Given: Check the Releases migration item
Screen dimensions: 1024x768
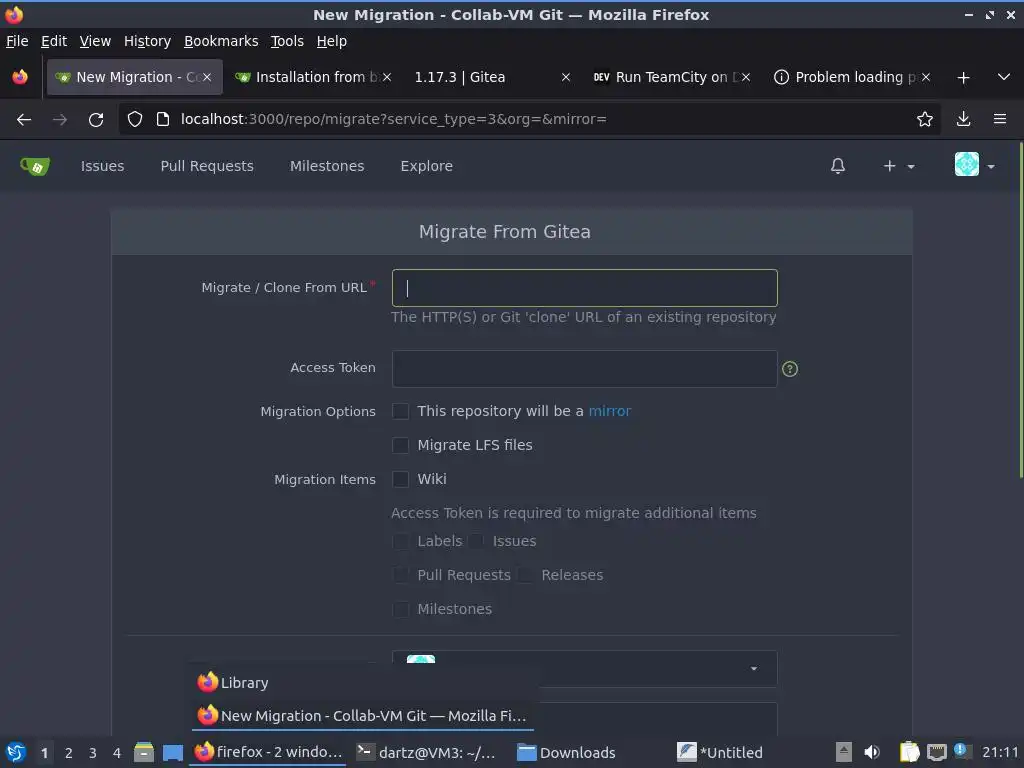Looking at the screenshot, I should [x=524, y=575].
